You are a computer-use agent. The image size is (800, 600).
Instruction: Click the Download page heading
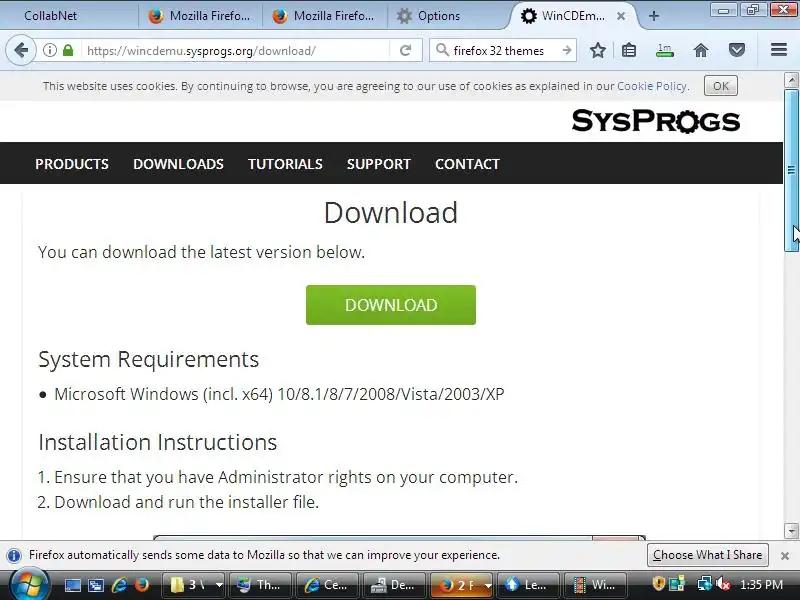point(391,212)
